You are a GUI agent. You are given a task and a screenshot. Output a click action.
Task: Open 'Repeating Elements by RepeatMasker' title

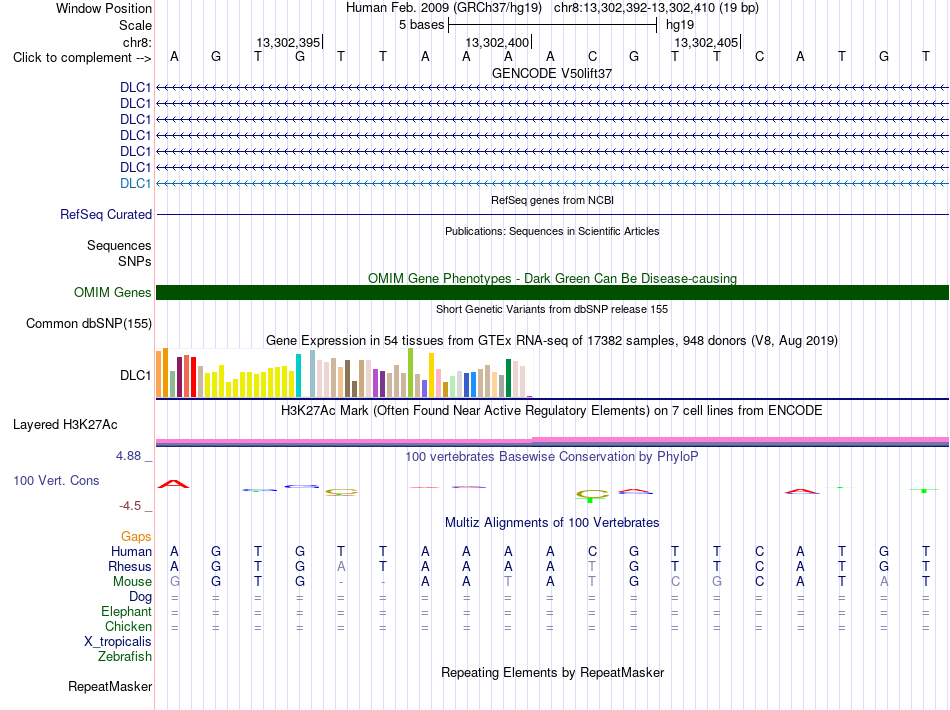tap(552, 673)
